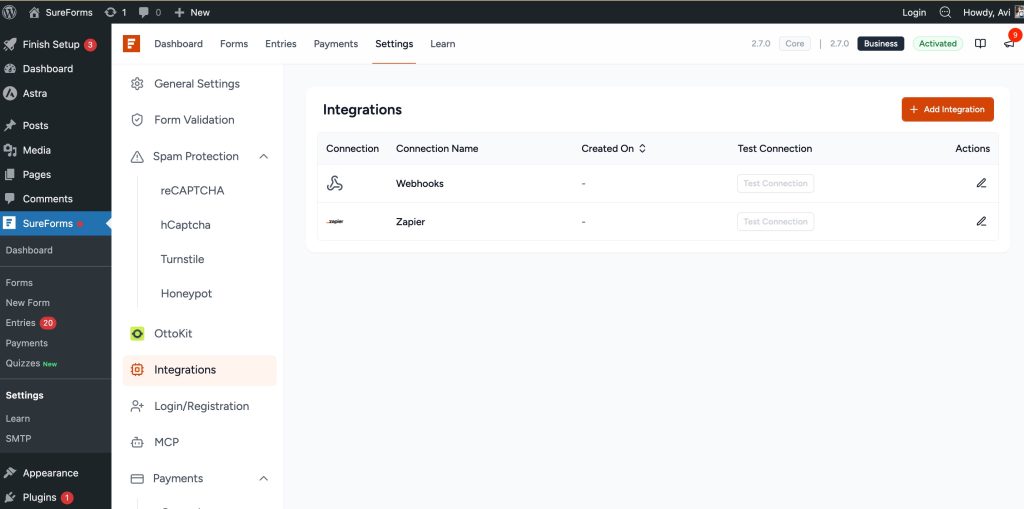The height and width of the screenshot is (509, 1024).
Task: Edit the Webhooks integration with pencil icon
Action: point(981,183)
